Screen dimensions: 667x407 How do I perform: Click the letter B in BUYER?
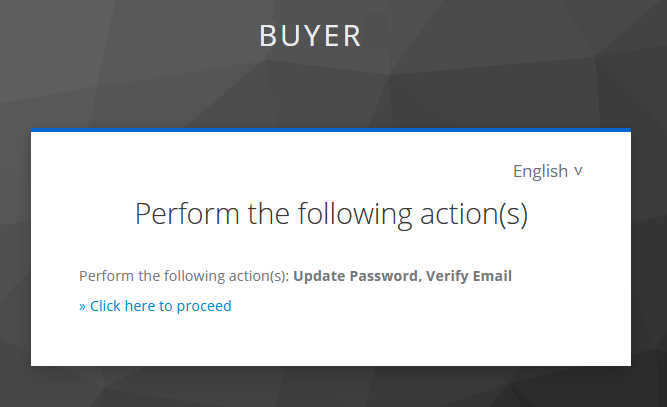click(x=267, y=36)
